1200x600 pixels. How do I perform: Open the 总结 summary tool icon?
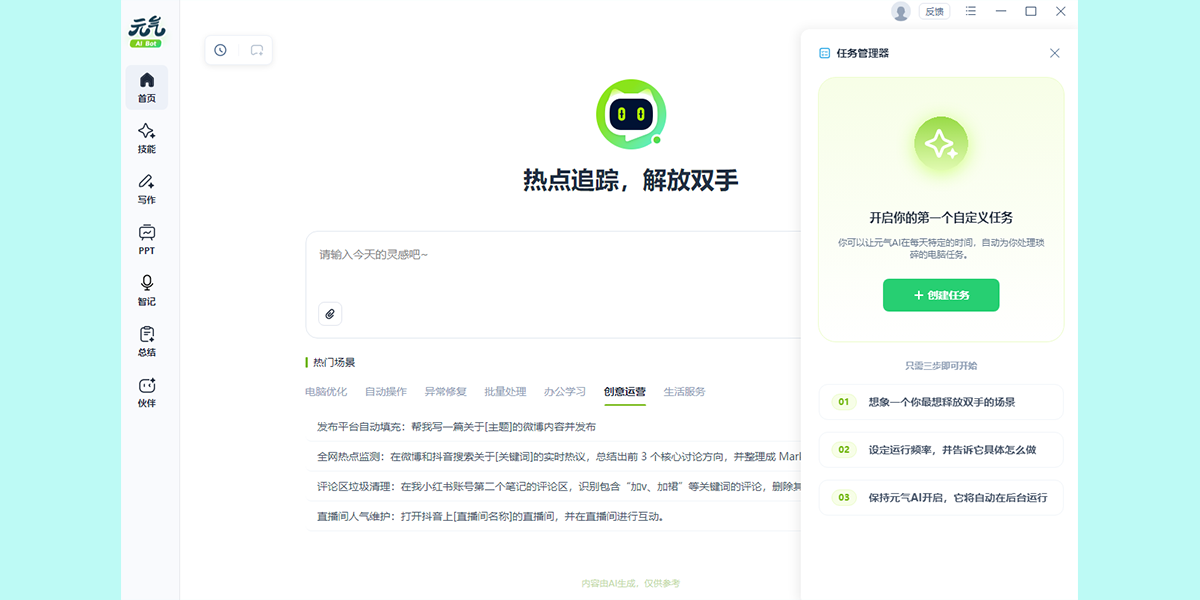click(x=146, y=339)
